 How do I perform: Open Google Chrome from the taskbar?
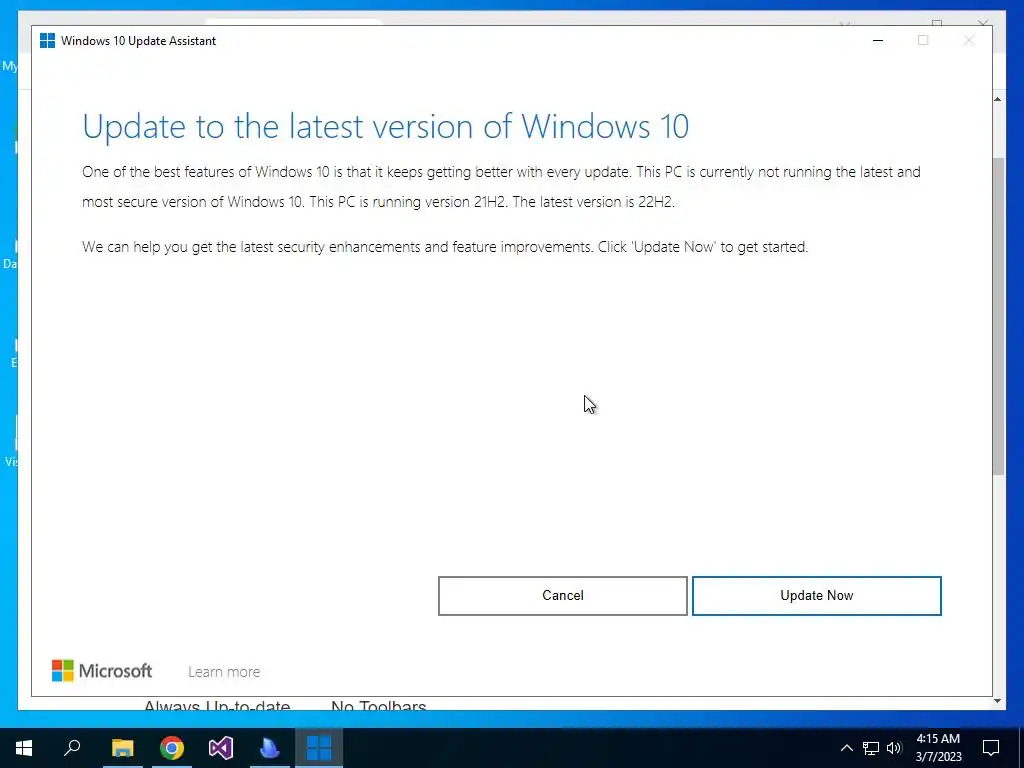(x=172, y=748)
